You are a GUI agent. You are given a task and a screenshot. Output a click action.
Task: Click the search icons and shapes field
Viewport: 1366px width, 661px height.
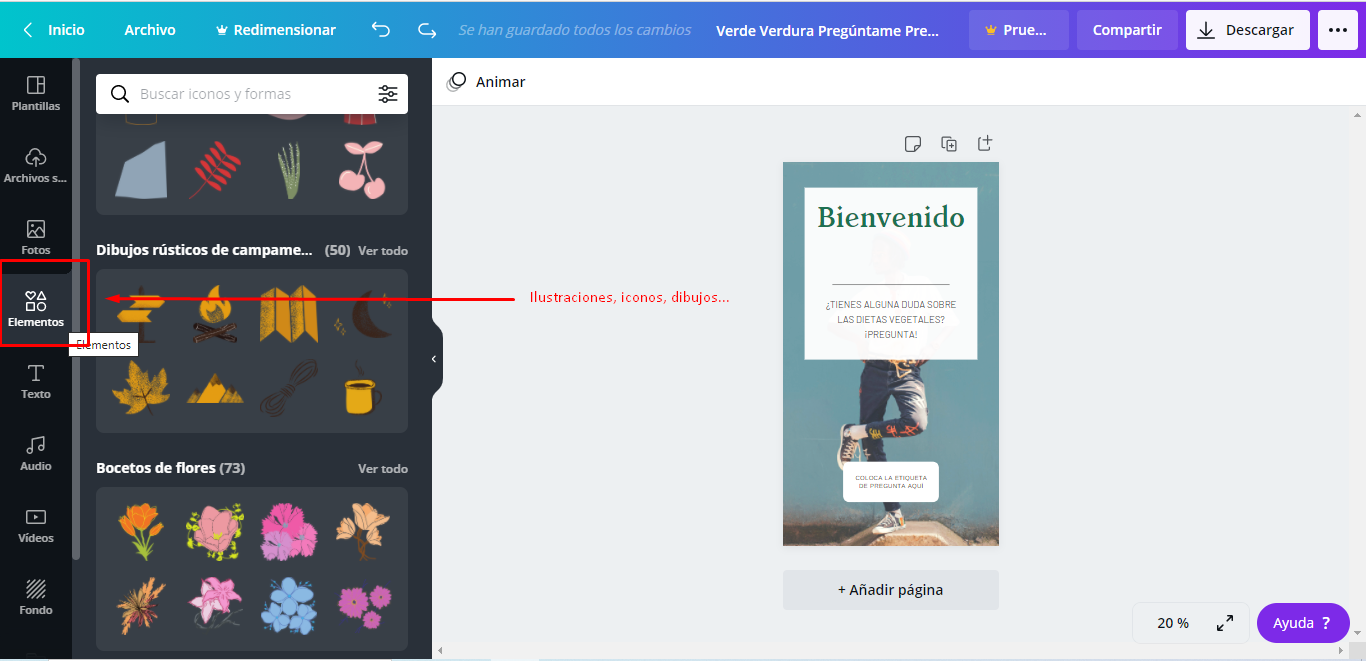(x=250, y=94)
